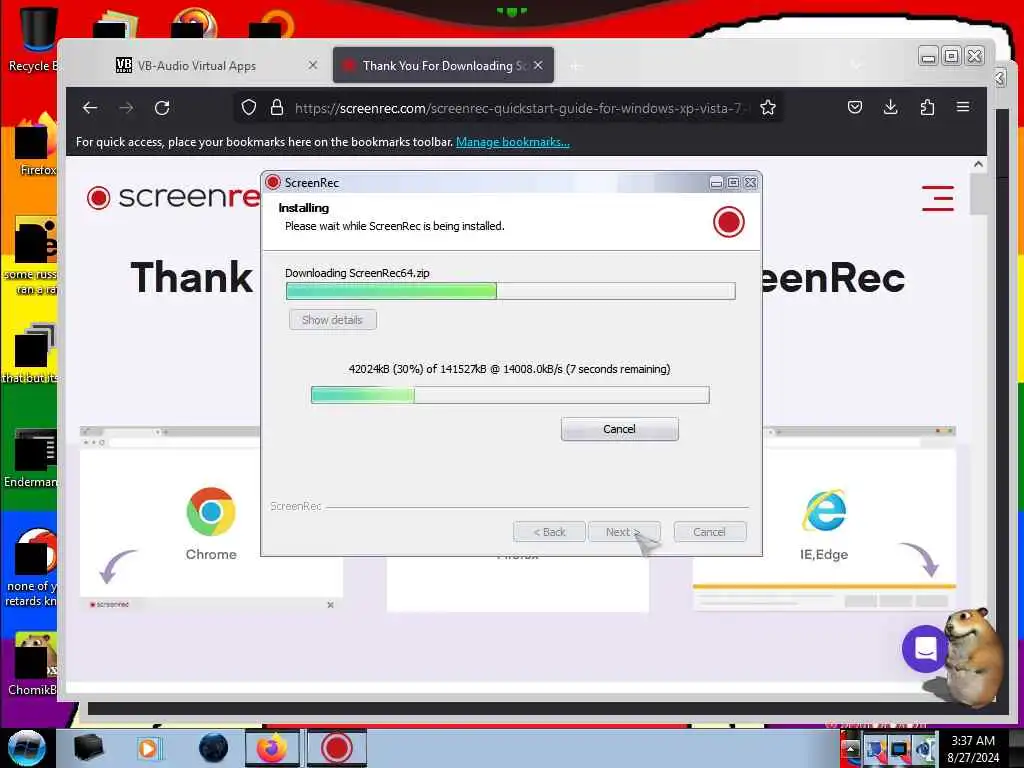Click the Chrome browser icon on the page

[x=211, y=511]
